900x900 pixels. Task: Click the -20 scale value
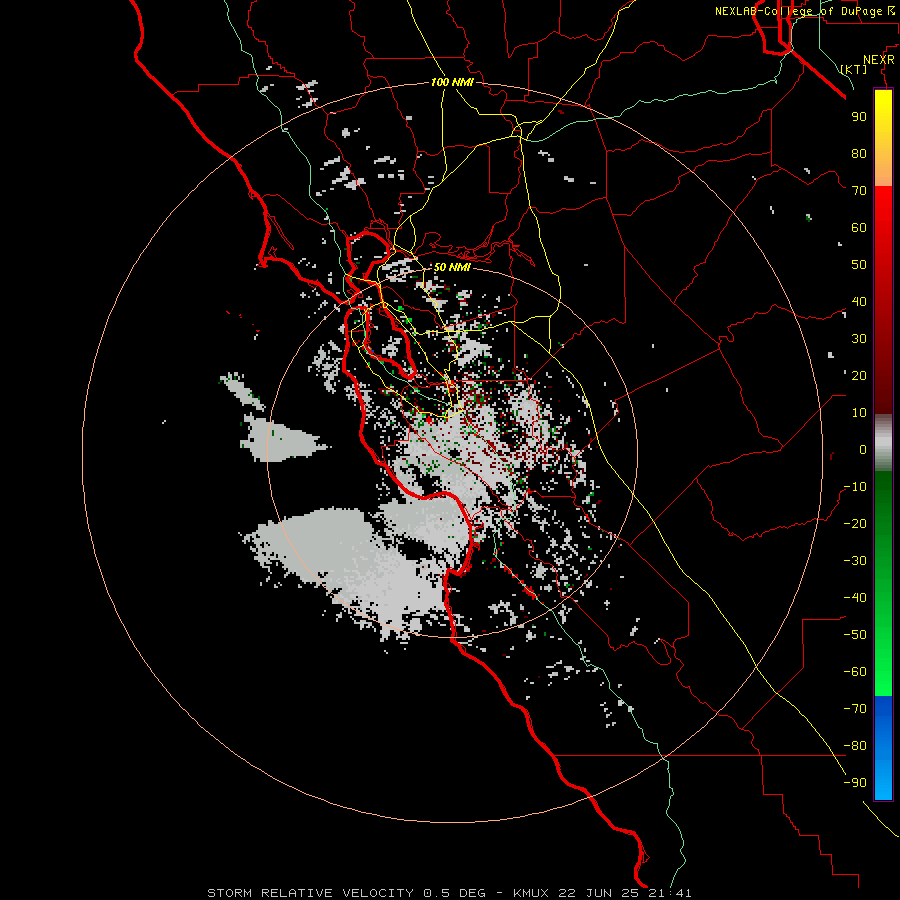855,523
